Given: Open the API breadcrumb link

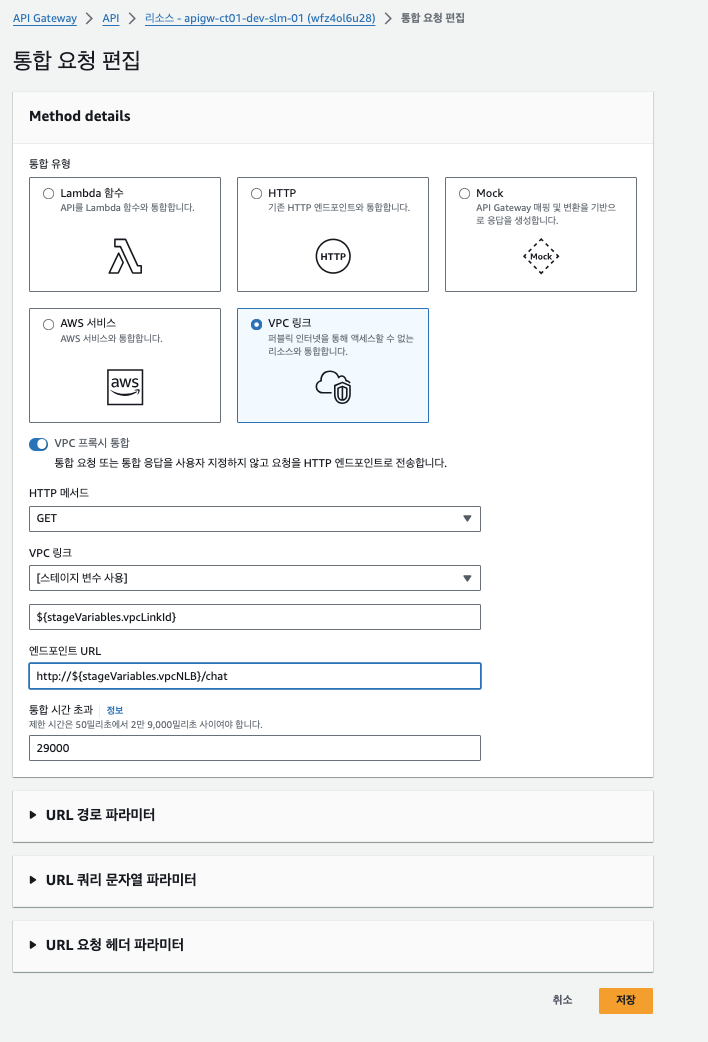Looking at the screenshot, I should coord(111,18).
